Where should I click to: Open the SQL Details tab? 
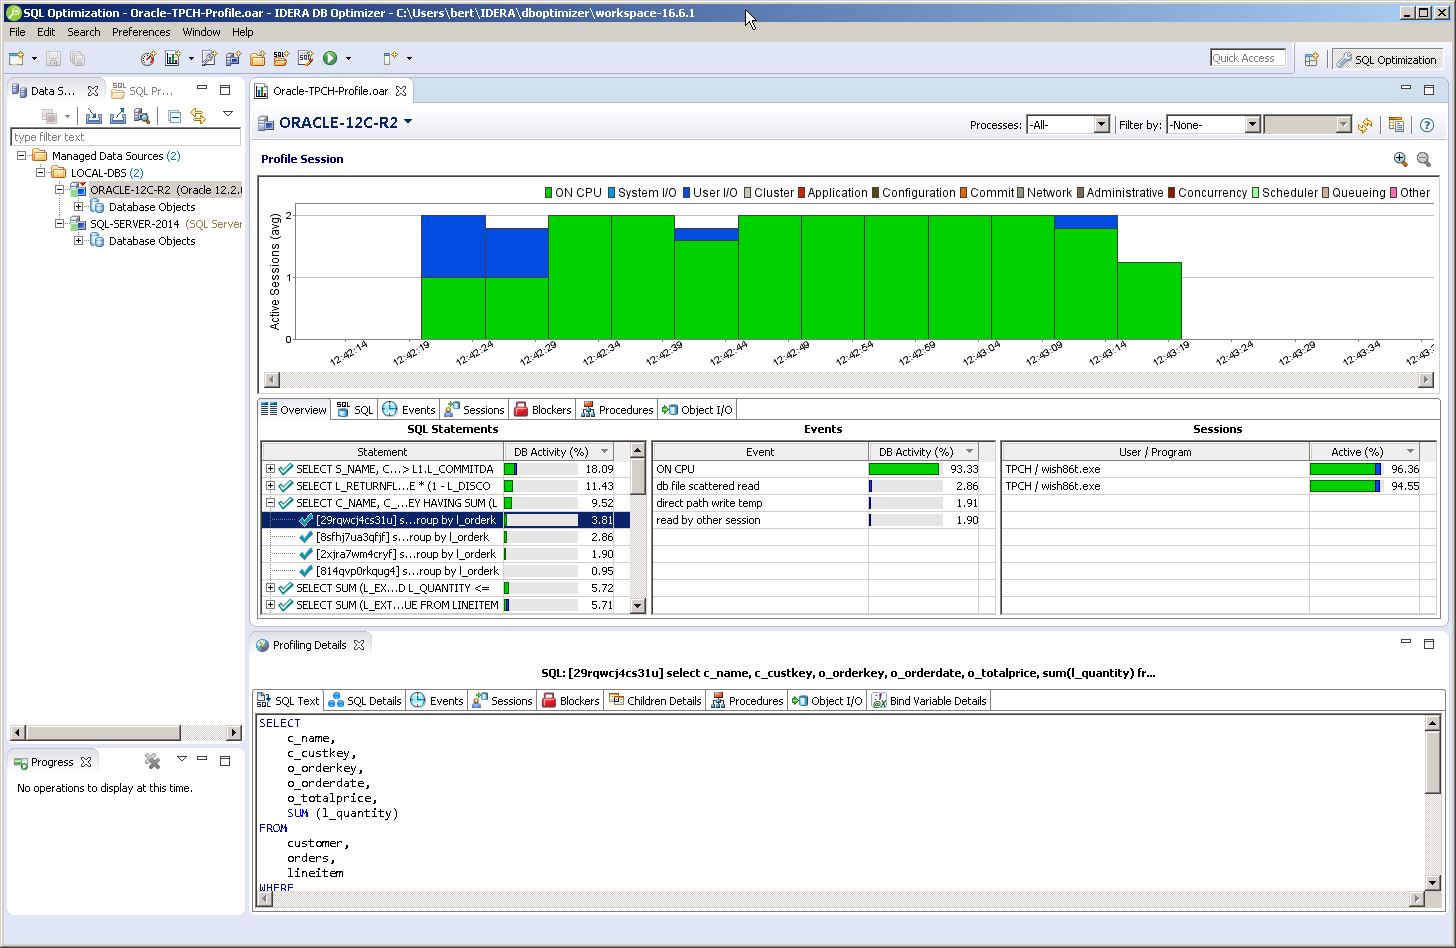coord(365,701)
